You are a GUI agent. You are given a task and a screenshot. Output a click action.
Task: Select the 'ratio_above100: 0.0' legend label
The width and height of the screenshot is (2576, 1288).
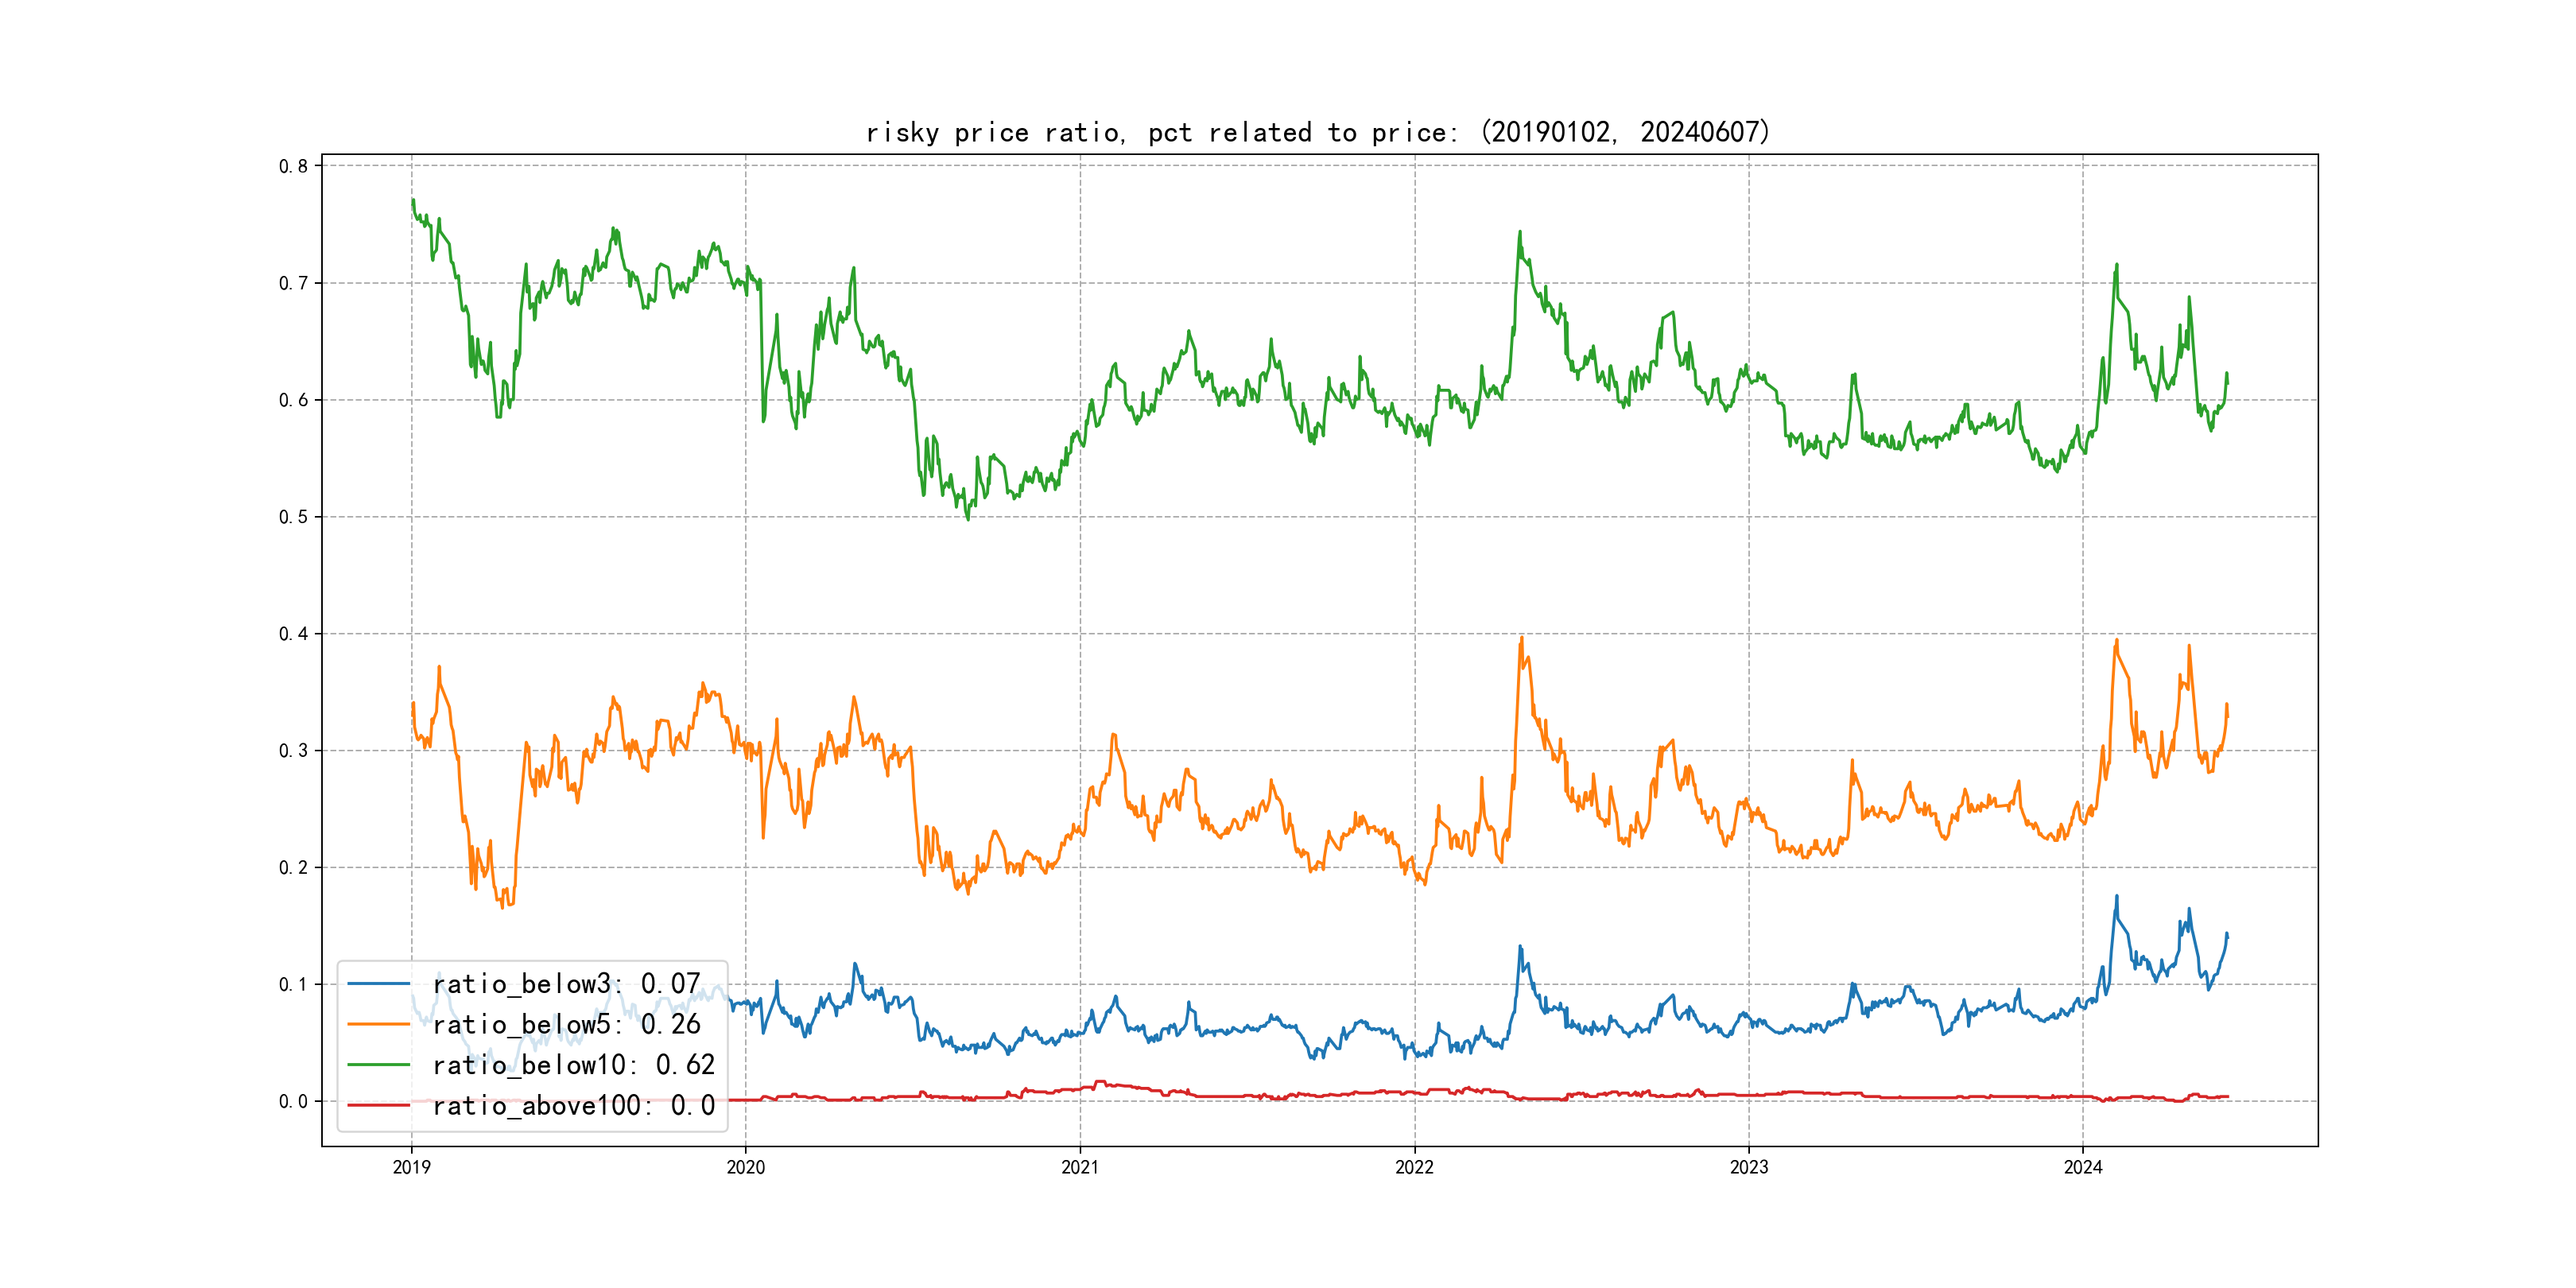pos(573,1105)
